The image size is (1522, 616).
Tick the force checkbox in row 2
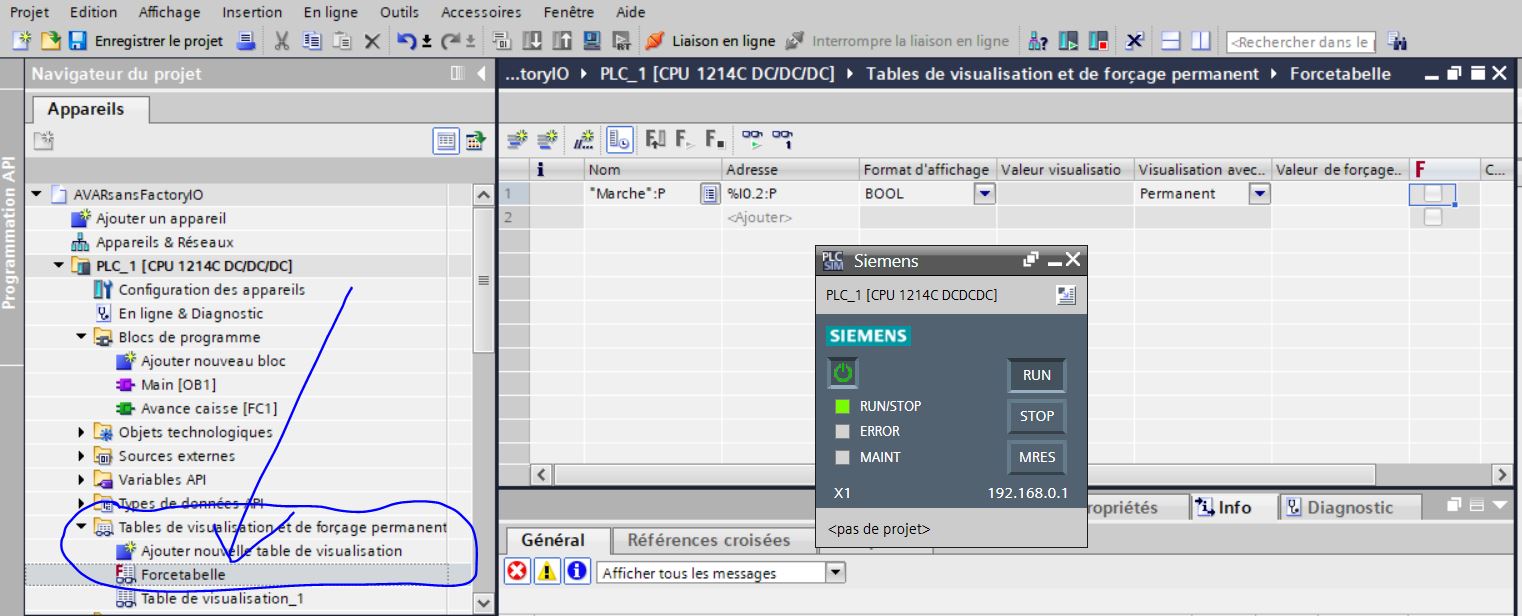click(x=1432, y=217)
